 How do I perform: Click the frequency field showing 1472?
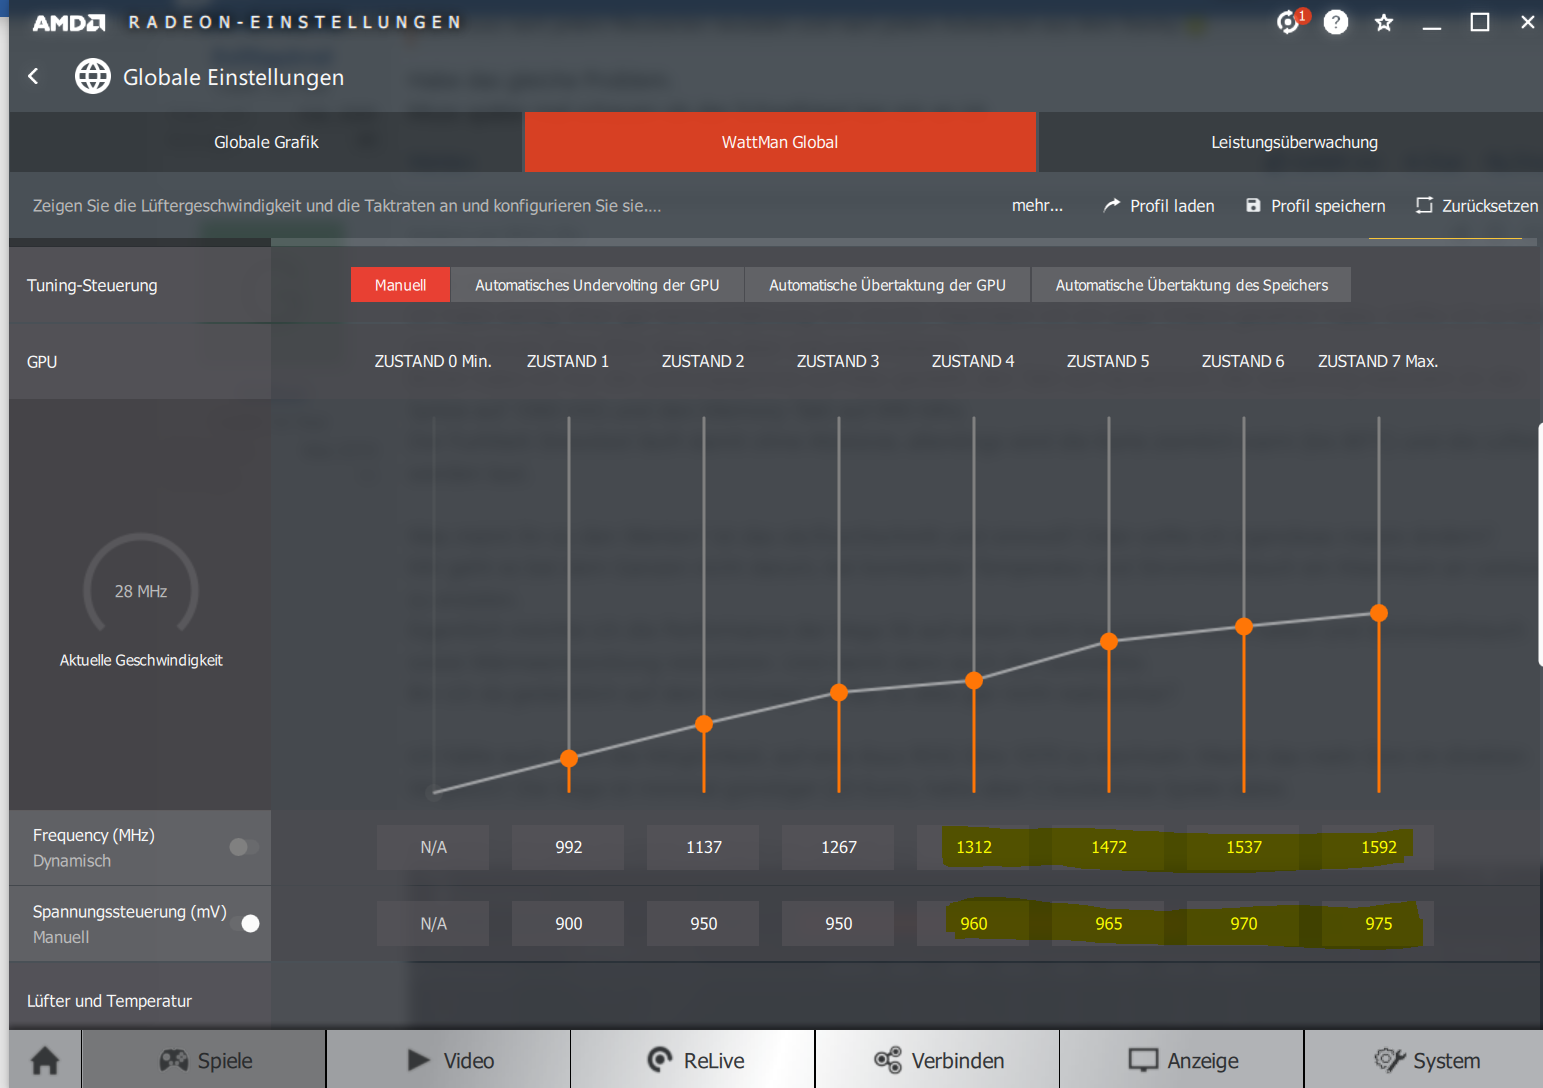click(x=1108, y=847)
